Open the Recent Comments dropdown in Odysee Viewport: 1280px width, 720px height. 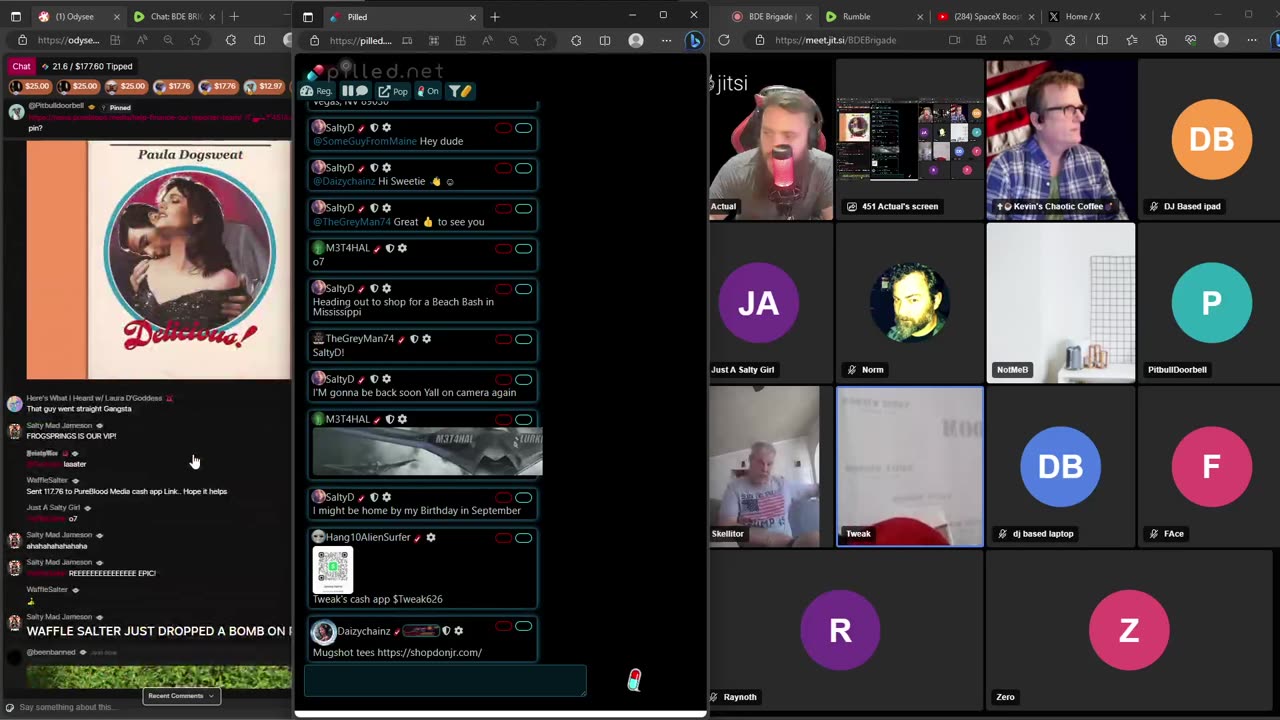point(181,696)
